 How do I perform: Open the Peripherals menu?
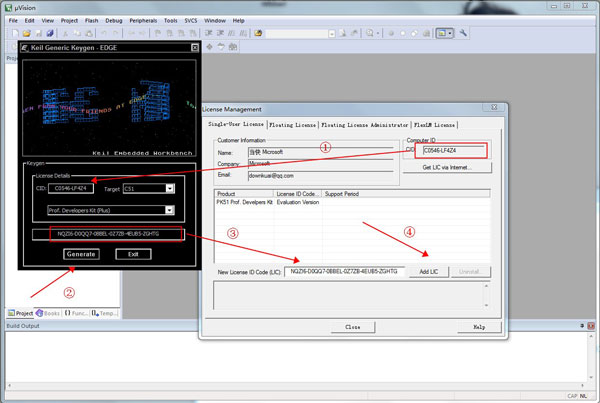coord(144,20)
